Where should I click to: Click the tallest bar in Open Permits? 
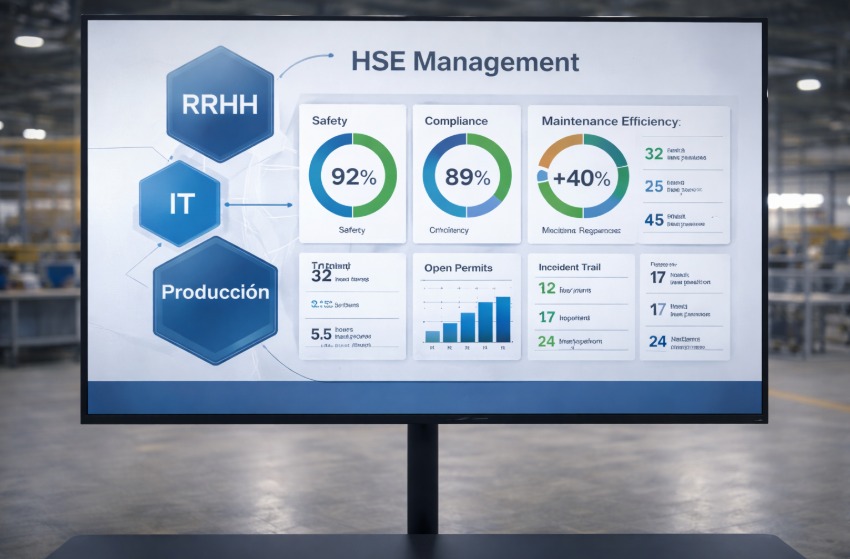(502, 319)
